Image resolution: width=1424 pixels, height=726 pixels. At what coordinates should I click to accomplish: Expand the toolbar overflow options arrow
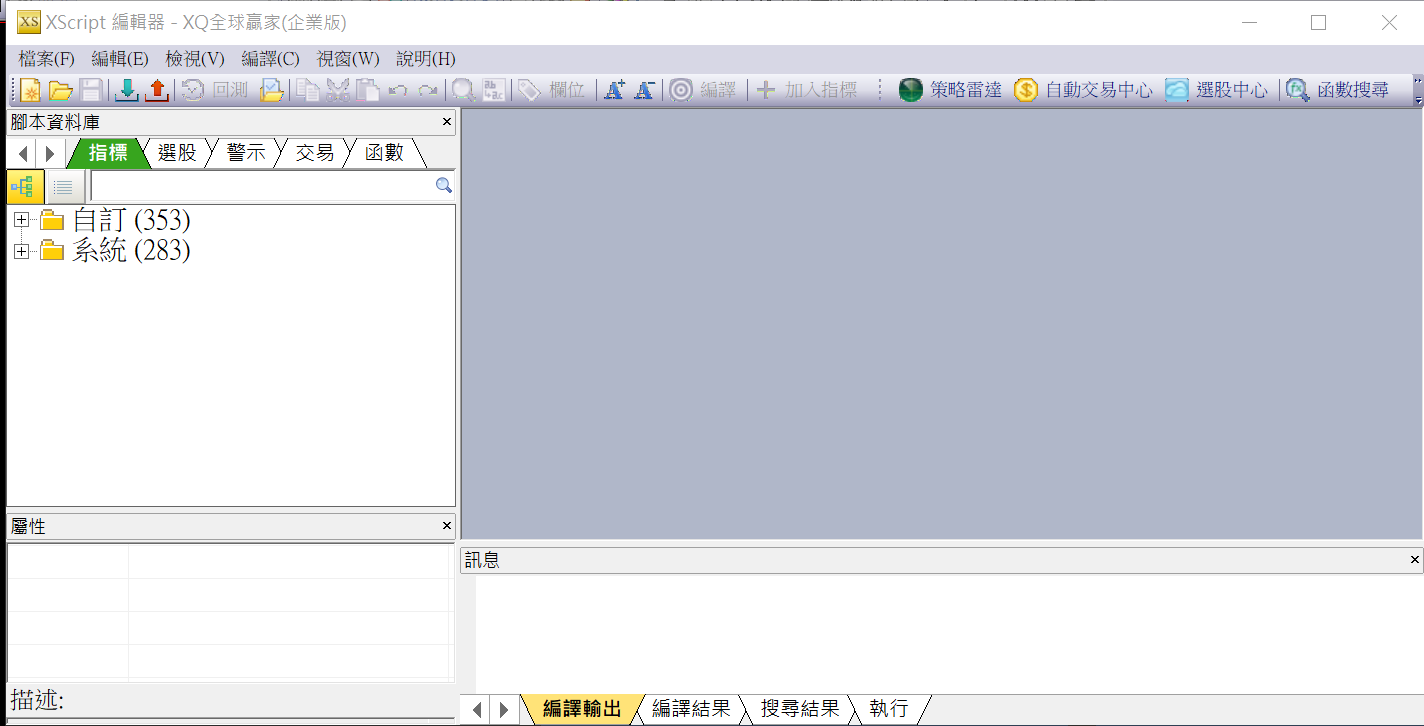point(1418,91)
